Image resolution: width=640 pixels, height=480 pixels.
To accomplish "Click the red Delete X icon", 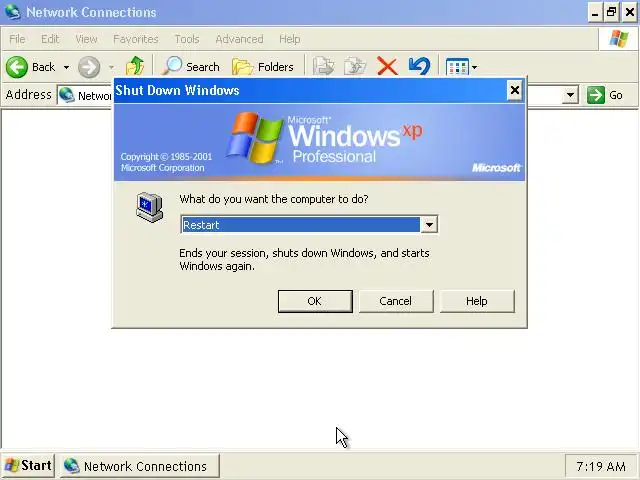I will coord(387,66).
